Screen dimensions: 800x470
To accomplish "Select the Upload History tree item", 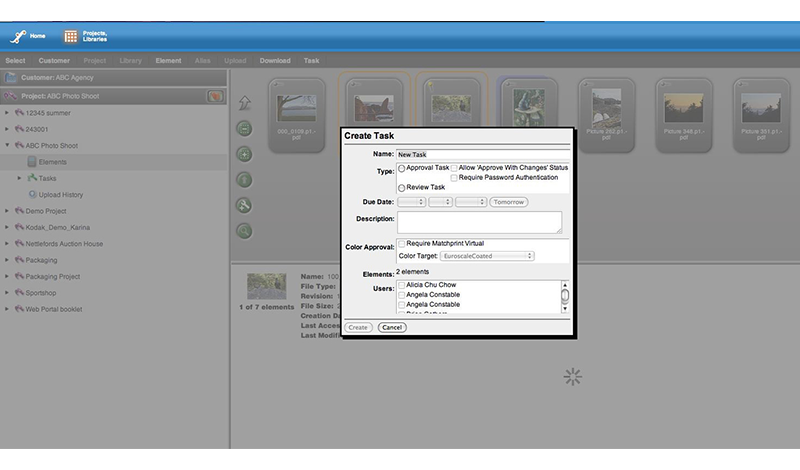I will [61, 194].
